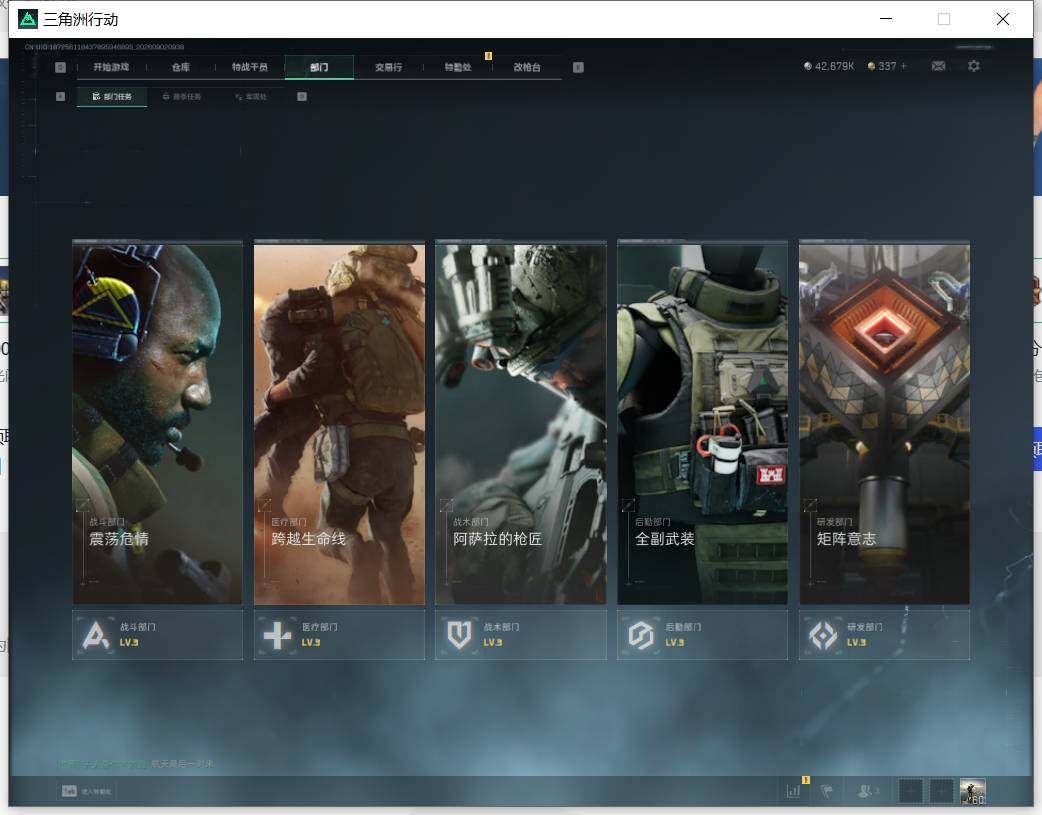Viewport: 1042px width, 815px height.
Task: Click the flag icon in bottom bar
Action: (x=827, y=790)
